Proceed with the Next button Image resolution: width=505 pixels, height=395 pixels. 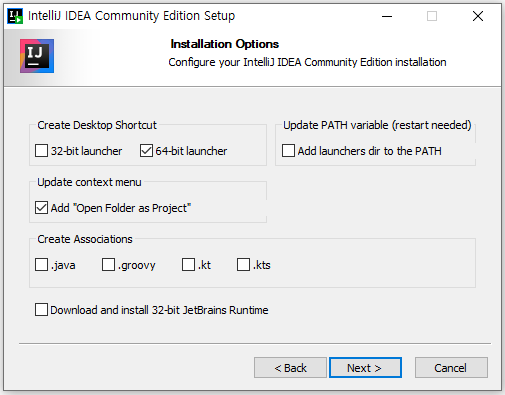click(365, 368)
